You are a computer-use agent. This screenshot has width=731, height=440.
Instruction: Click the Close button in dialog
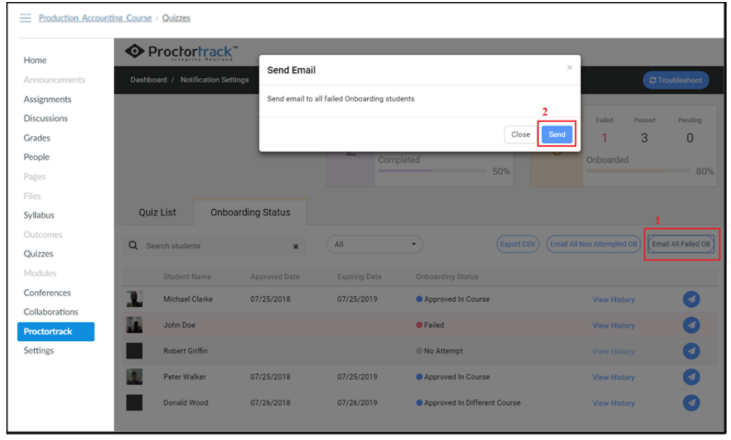point(520,134)
